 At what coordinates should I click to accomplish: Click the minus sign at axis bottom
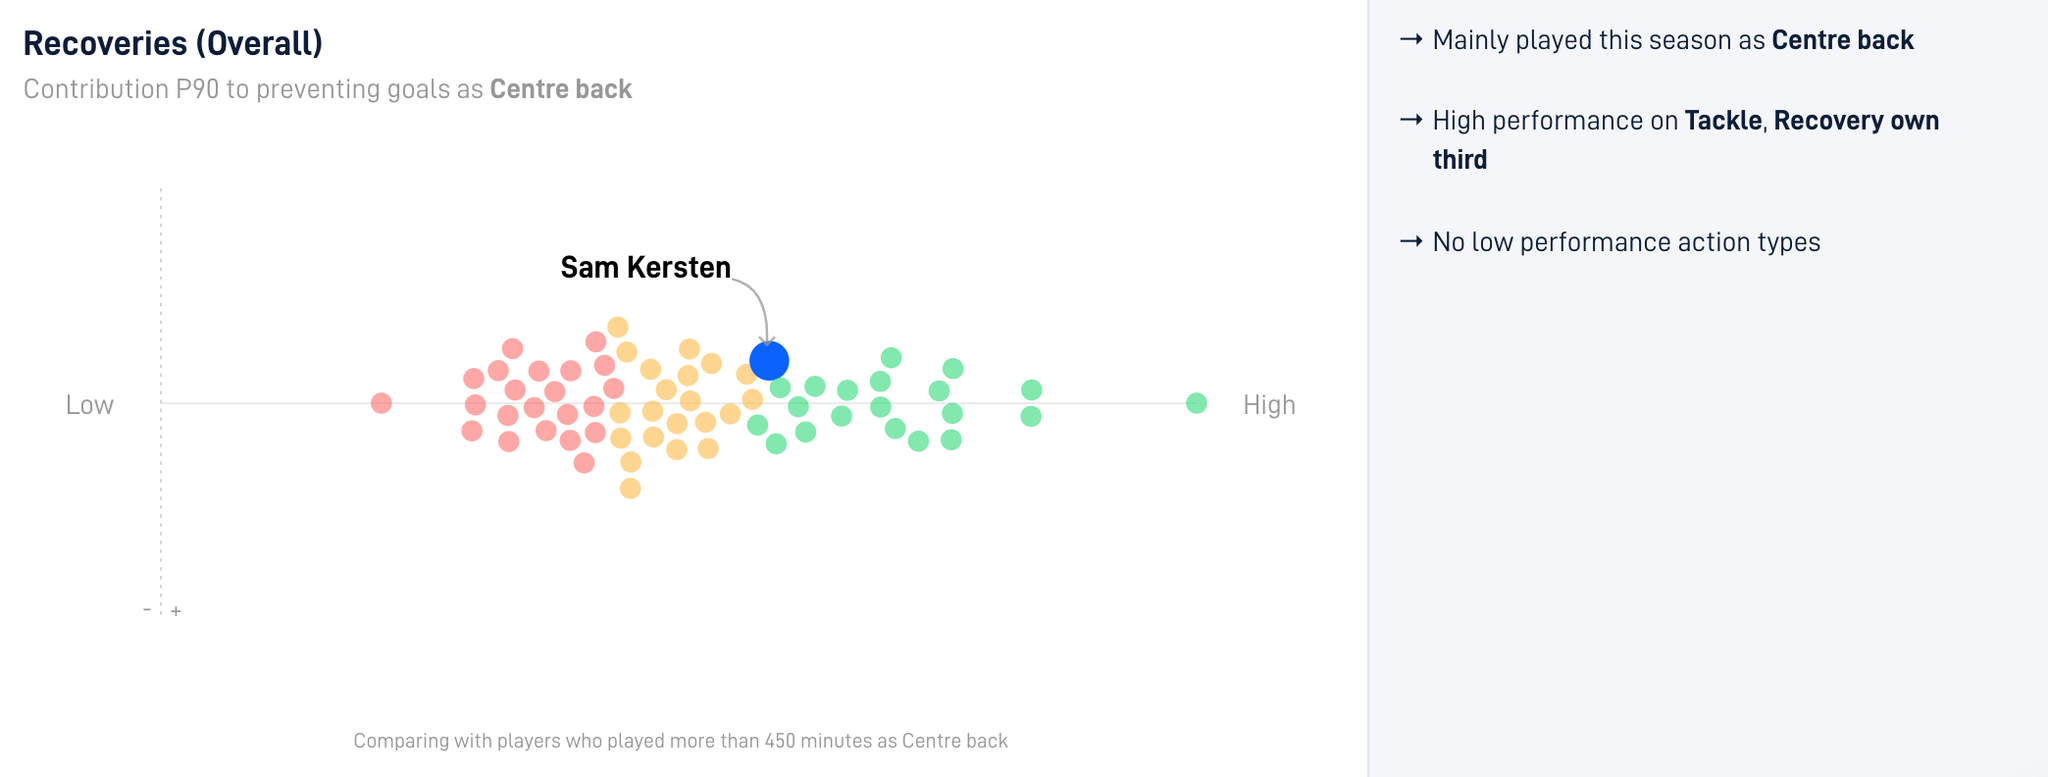pos(147,609)
